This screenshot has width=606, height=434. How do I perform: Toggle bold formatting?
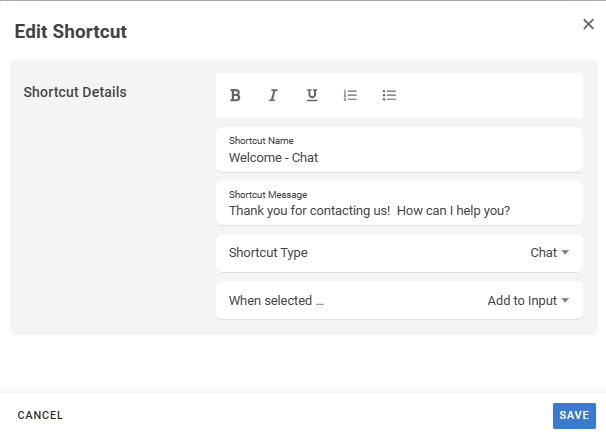pyautogui.click(x=235, y=95)
